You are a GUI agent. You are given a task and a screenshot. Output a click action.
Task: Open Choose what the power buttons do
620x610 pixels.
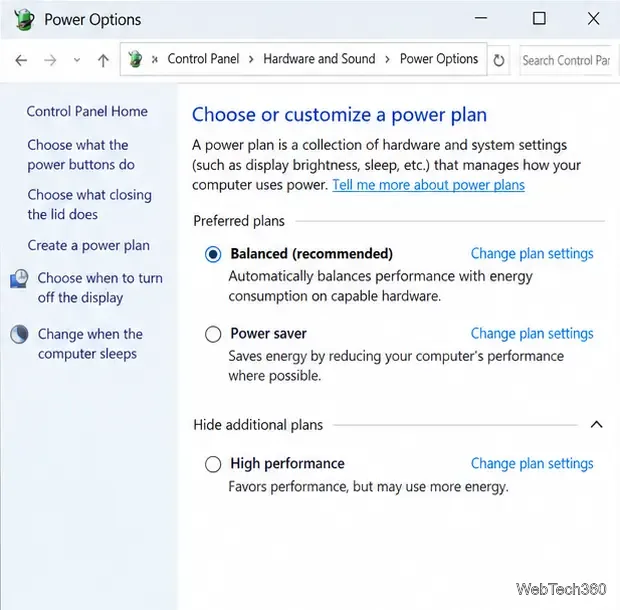point(81,155)
